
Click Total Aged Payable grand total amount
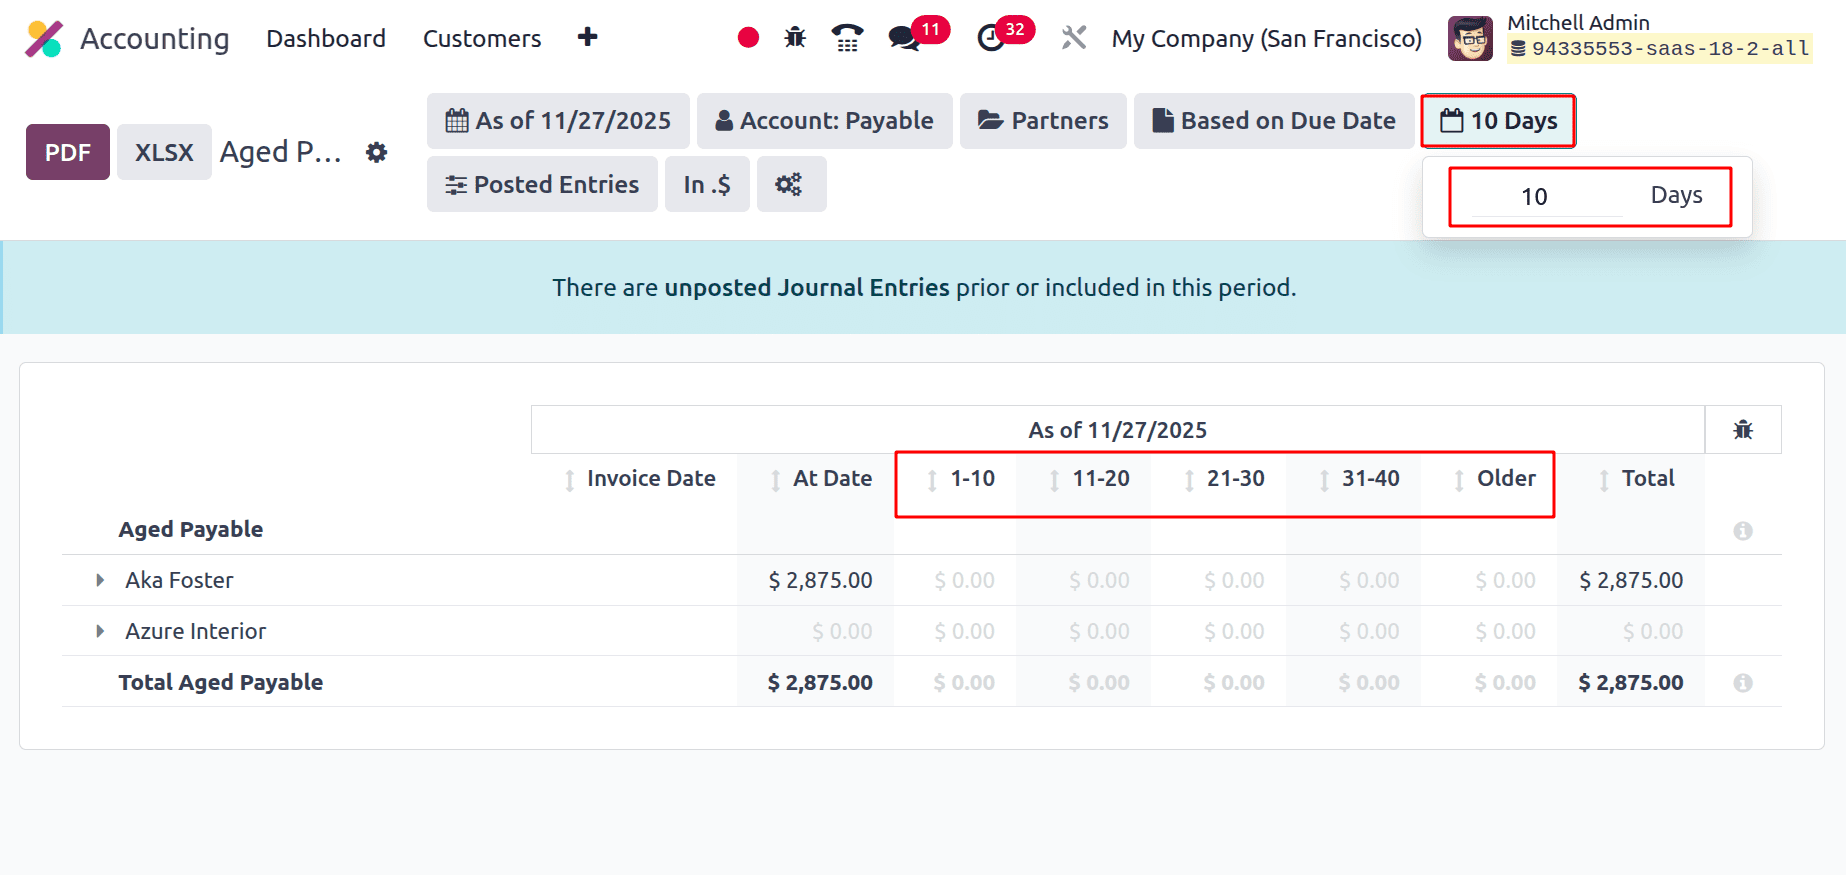point(1631,682)
